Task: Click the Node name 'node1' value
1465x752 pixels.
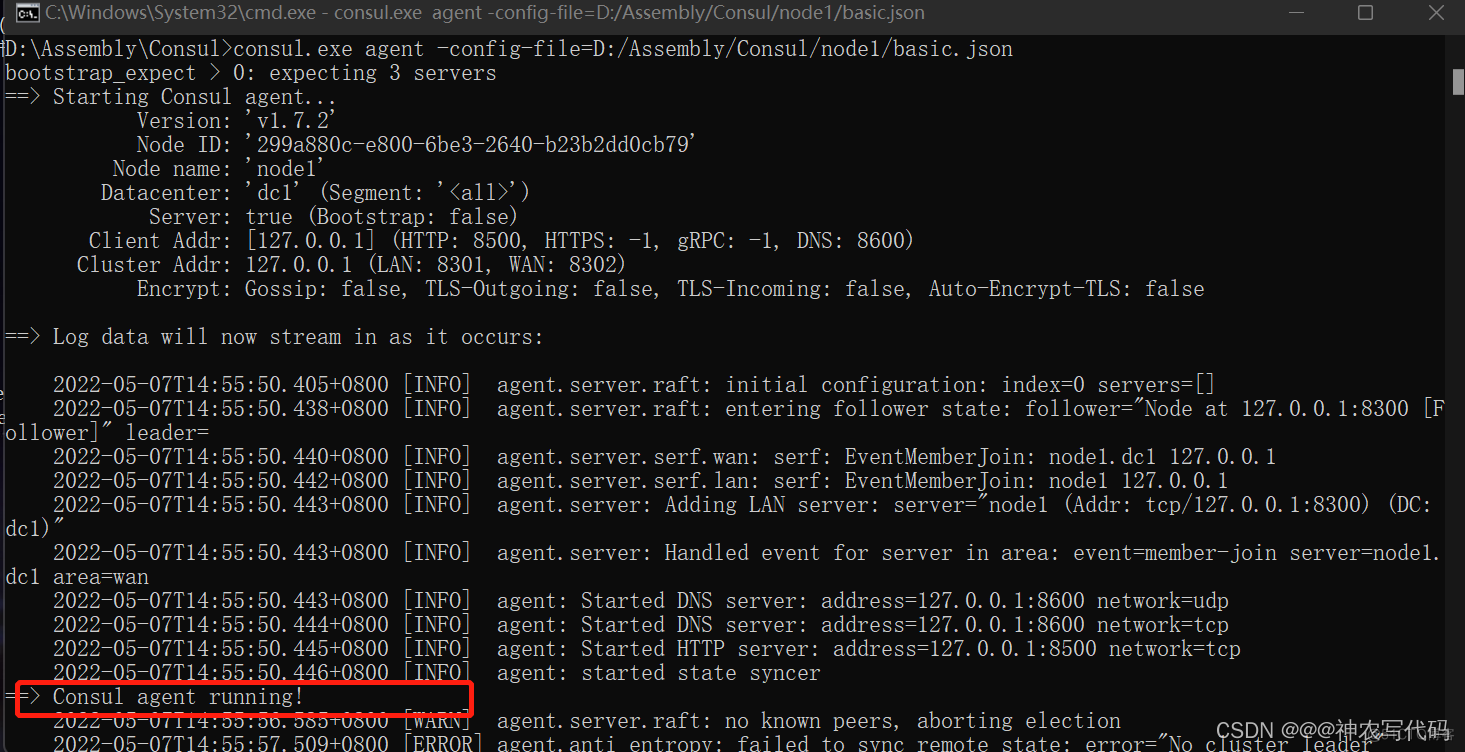Action: tap(285, 169)
